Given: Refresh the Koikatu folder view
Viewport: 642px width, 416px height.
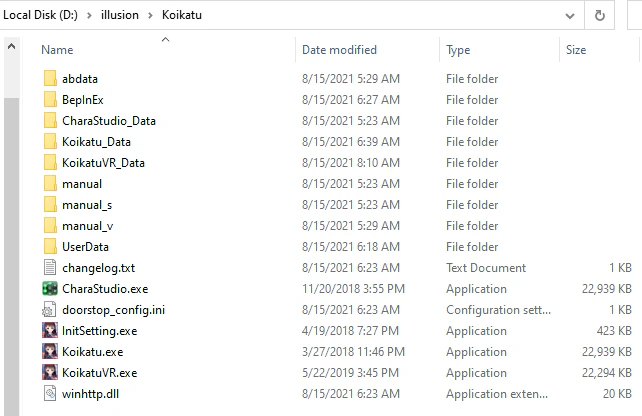Looking at the screenshot, I should [x=599, y=16].
